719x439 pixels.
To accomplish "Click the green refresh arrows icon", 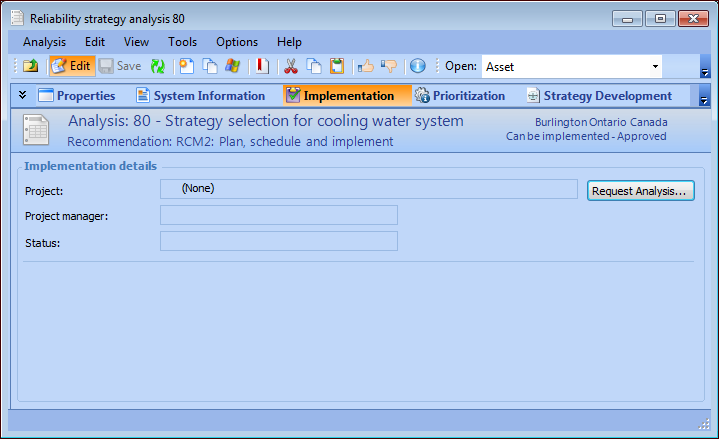I will pyautogui.click(x=158, y=66).
